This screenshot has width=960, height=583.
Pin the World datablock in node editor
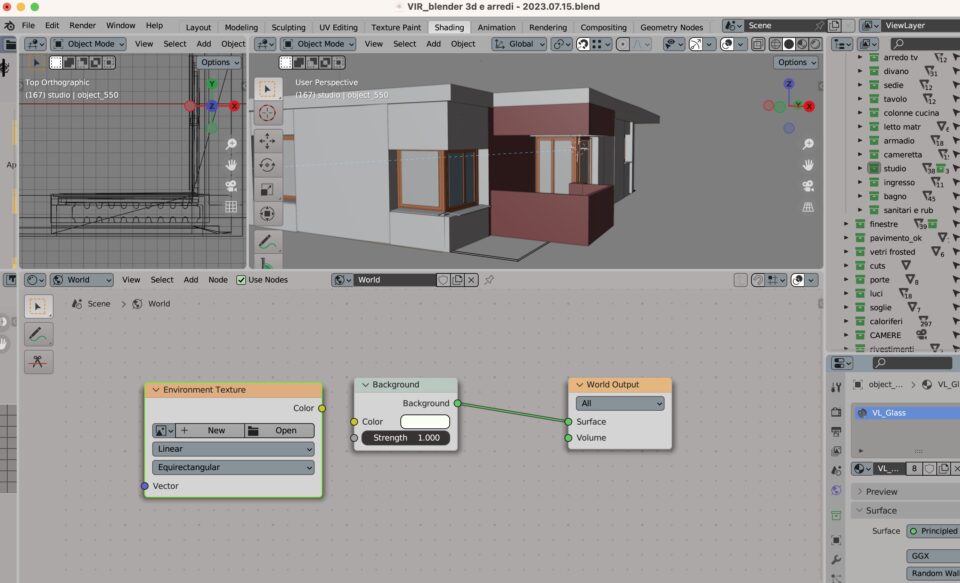489,280
